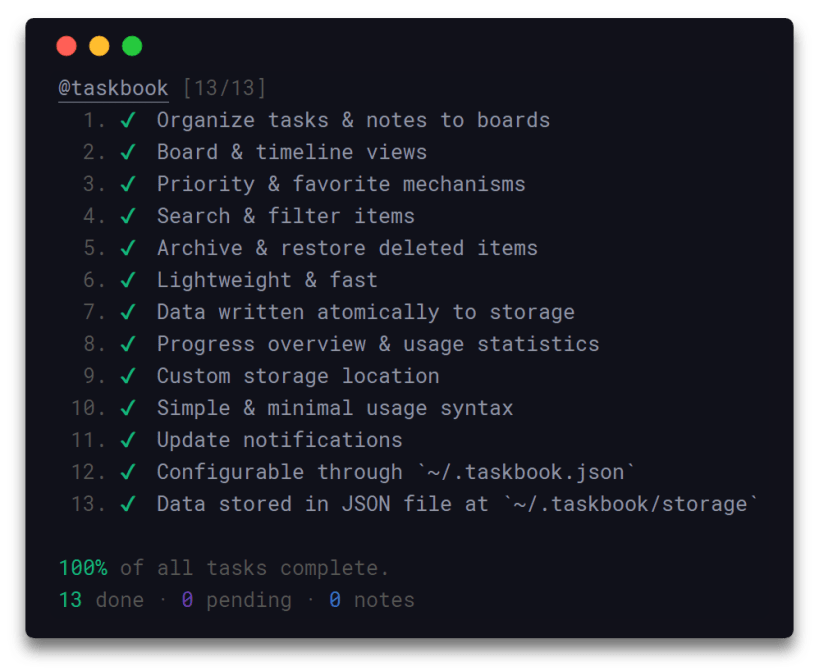Click the green maximize window button
Screen dimensions: 819x671
132,46
